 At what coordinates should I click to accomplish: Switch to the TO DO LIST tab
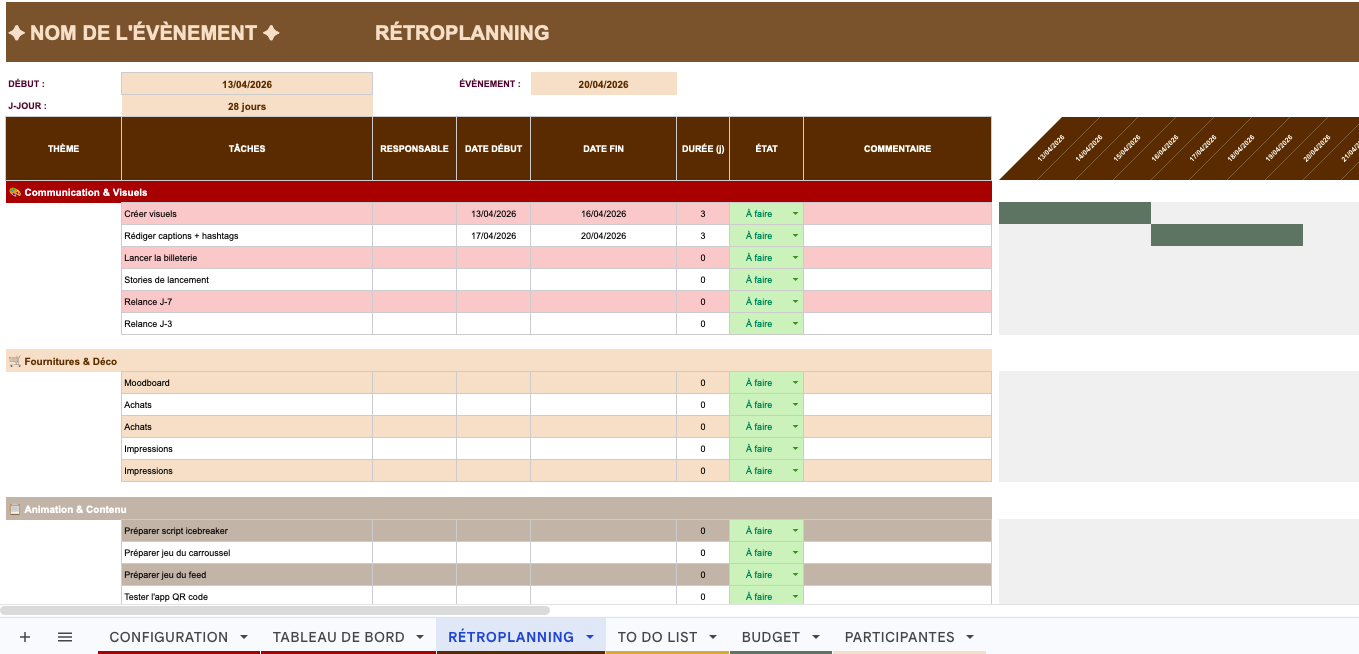coord(657,637)
